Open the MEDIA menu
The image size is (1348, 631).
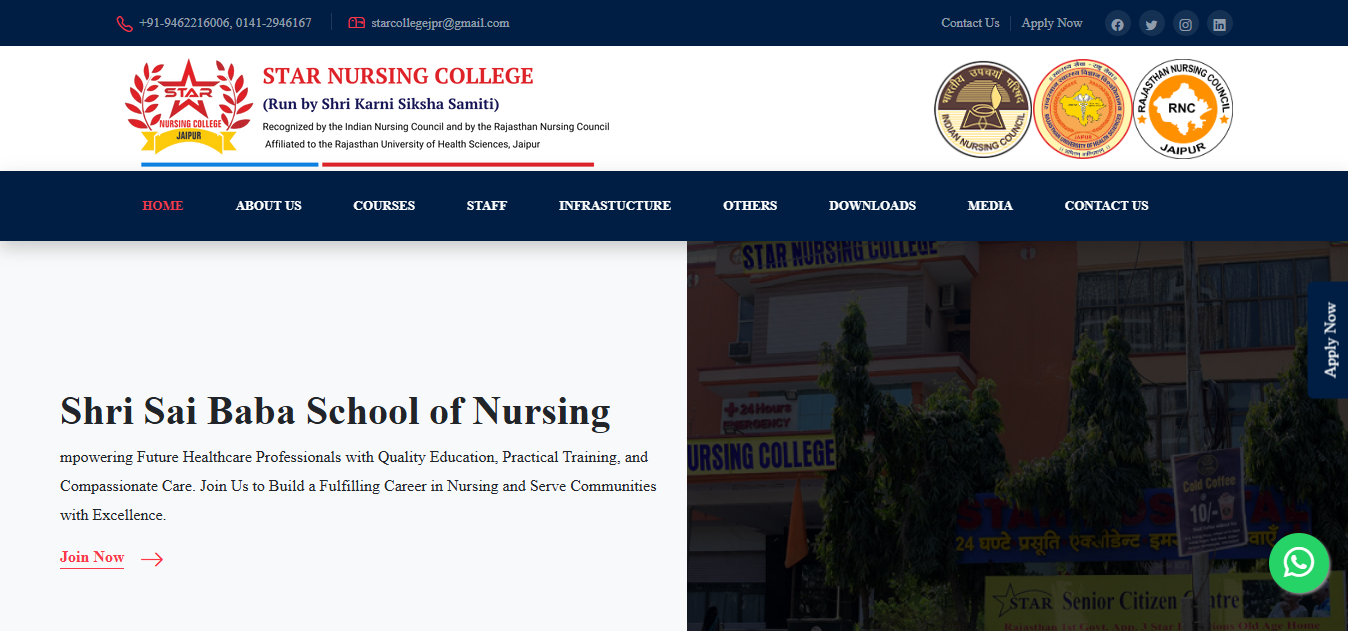click(990, 205)
